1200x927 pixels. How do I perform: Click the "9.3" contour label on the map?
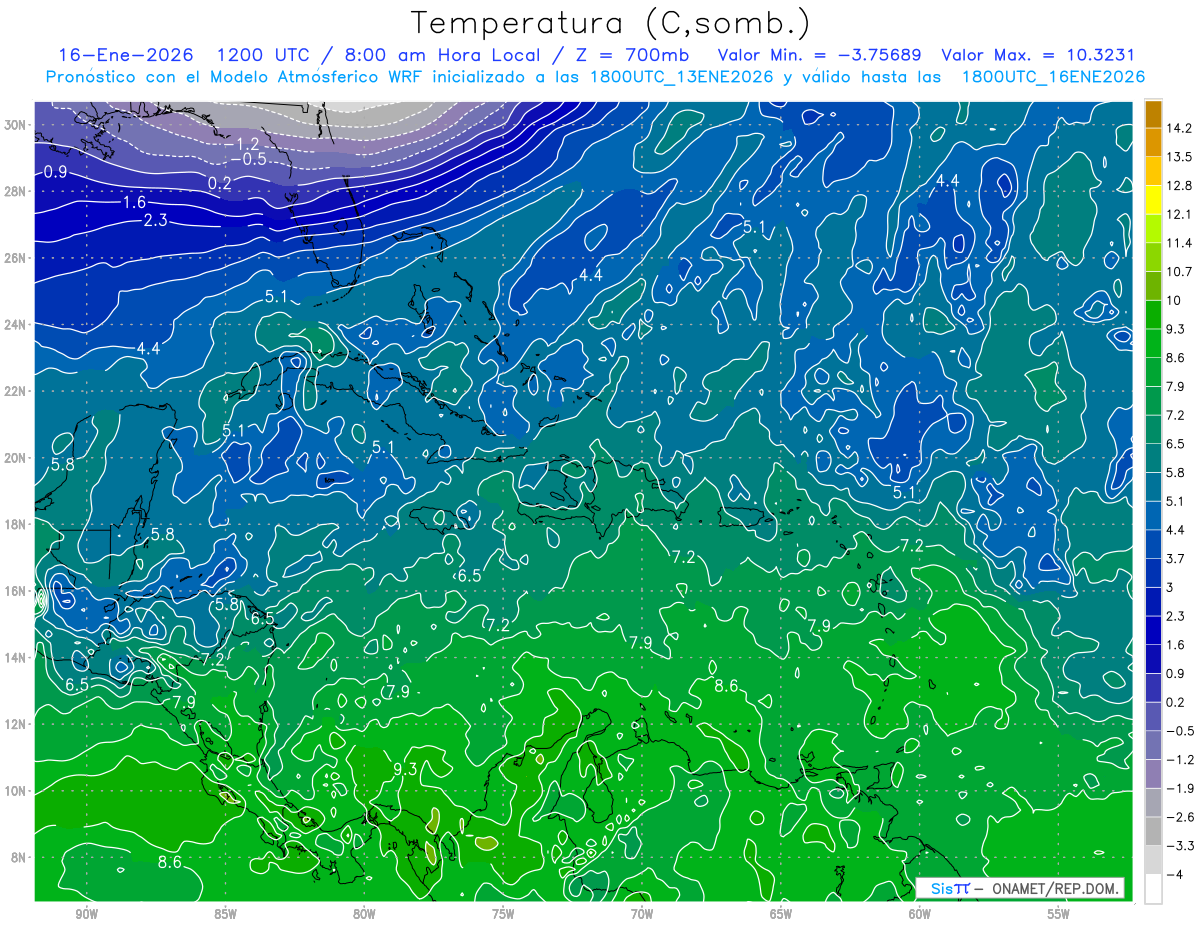(x=405, y=769)
